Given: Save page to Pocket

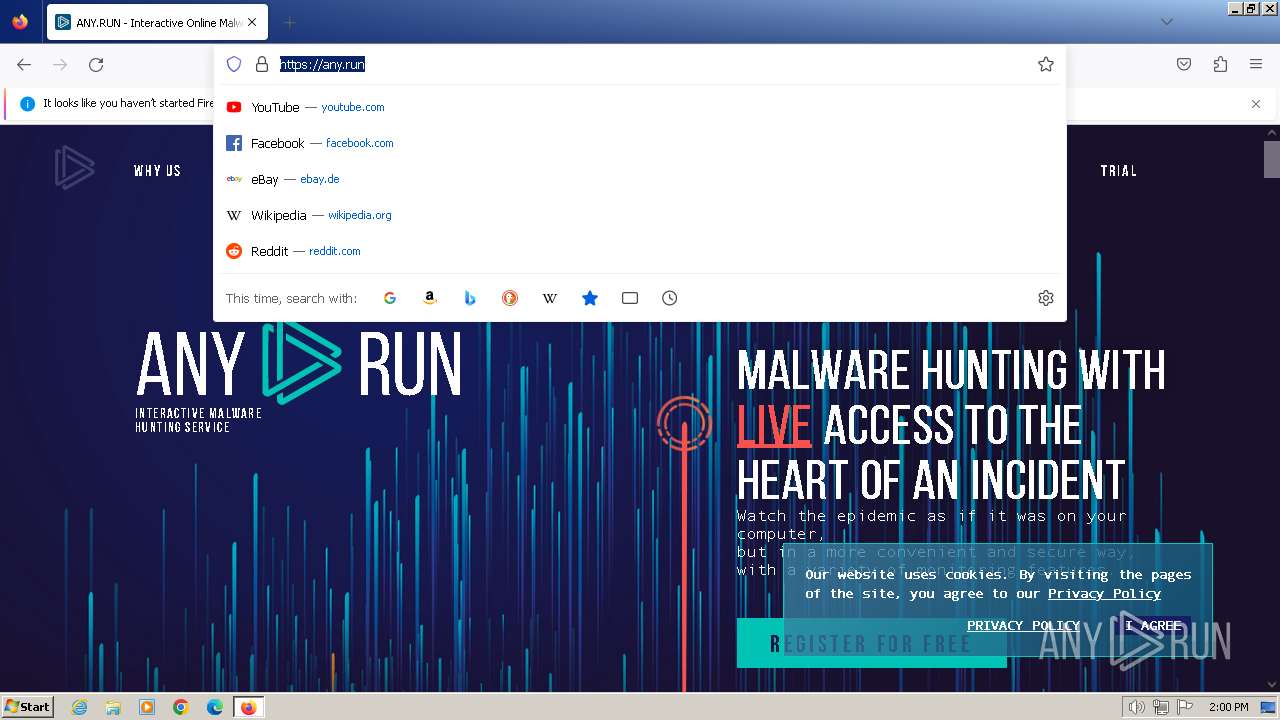Looking at the screenshot, I should 1184,64.
